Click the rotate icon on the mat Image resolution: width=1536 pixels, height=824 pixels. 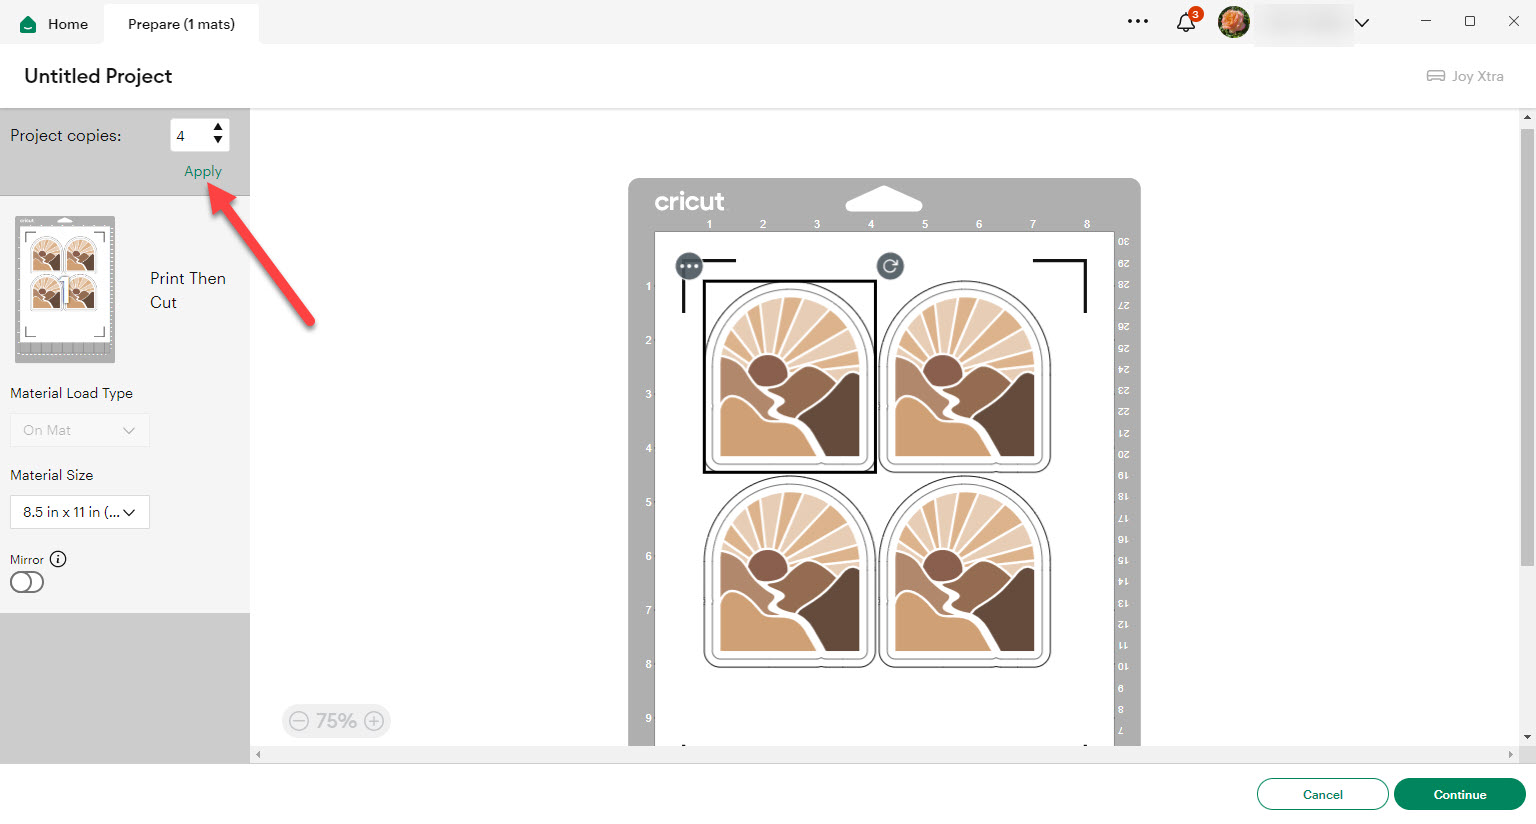point(890,265)
